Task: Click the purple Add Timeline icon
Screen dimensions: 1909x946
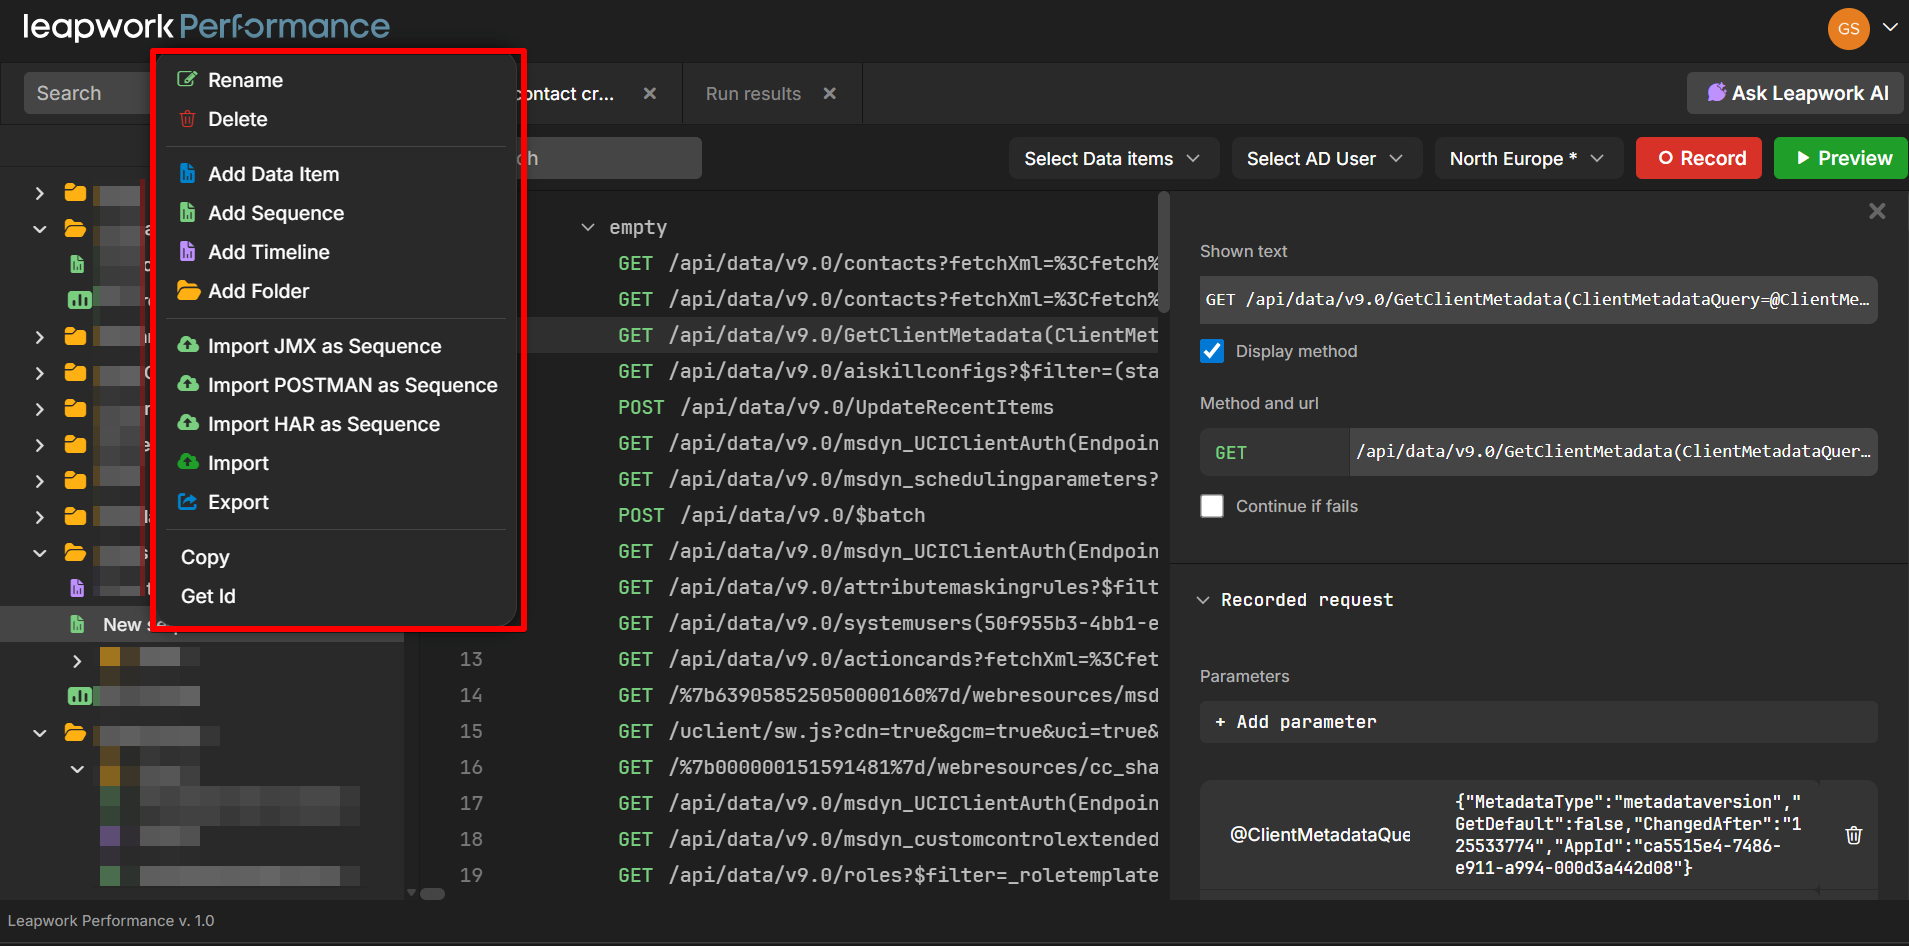Action: tap(187, 252)
